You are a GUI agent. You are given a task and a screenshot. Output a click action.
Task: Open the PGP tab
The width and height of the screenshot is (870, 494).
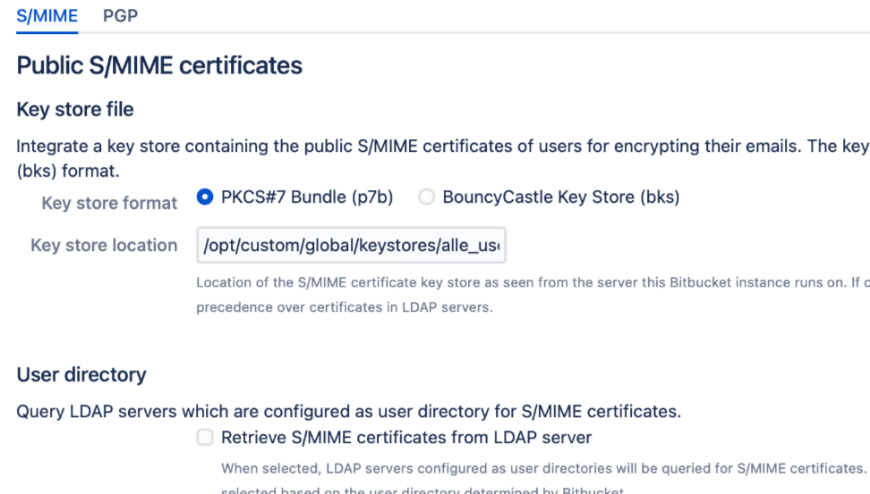click(120, 15)
